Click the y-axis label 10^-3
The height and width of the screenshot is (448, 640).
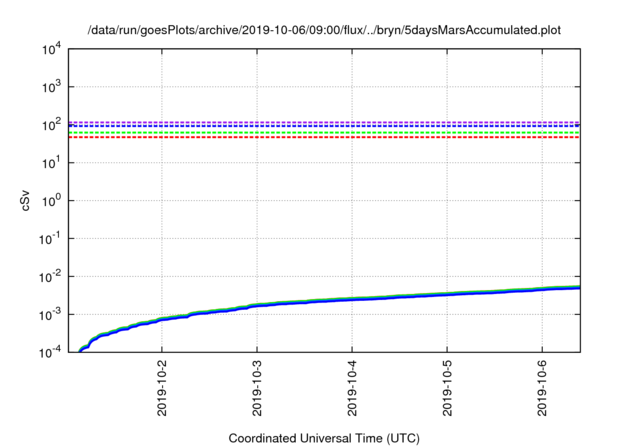50,315
